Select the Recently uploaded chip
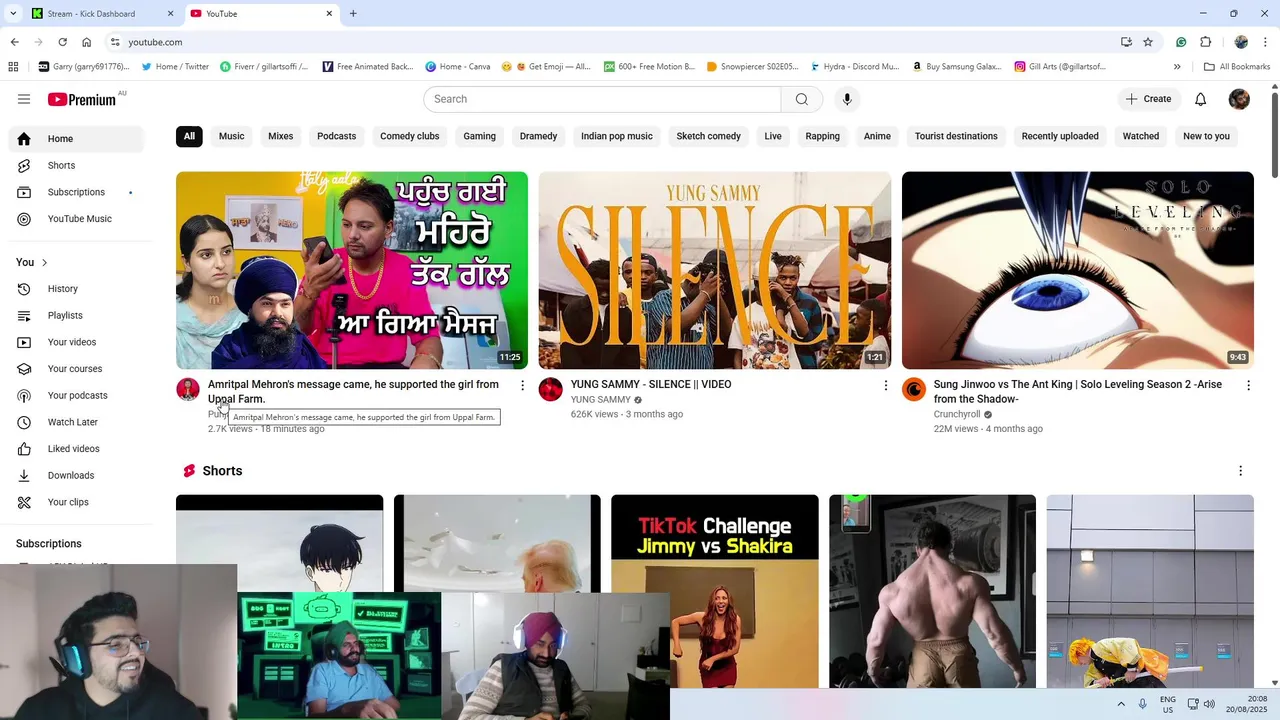This screenshot has width=1280, height=720. pyautogui.click(x=1060, y=136)
